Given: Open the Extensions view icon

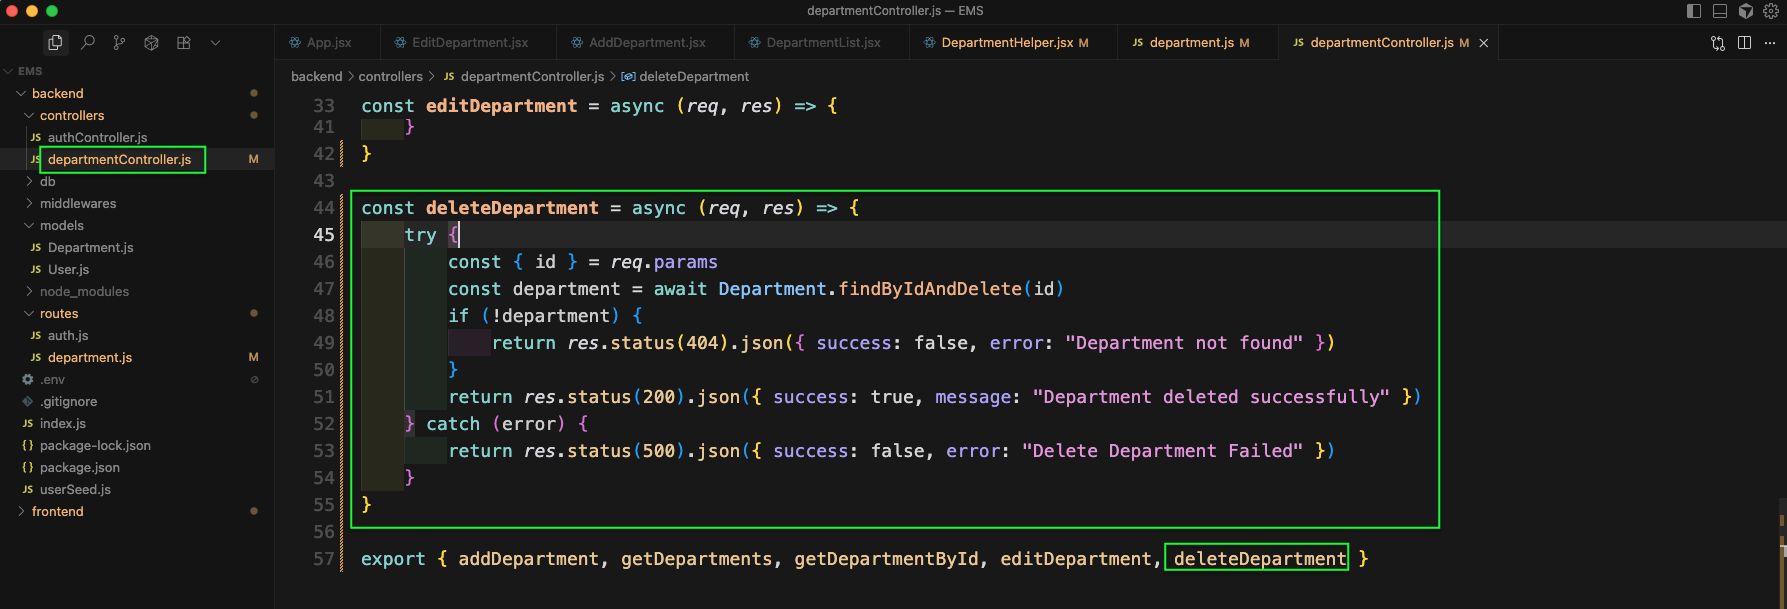Looking at the screenshot, I should (183, 43).
